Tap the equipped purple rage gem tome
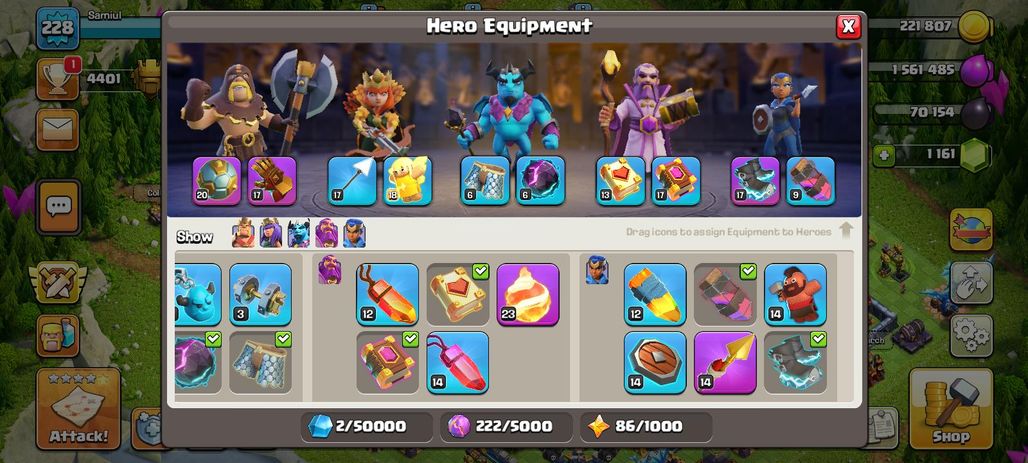 coord(387,363)
